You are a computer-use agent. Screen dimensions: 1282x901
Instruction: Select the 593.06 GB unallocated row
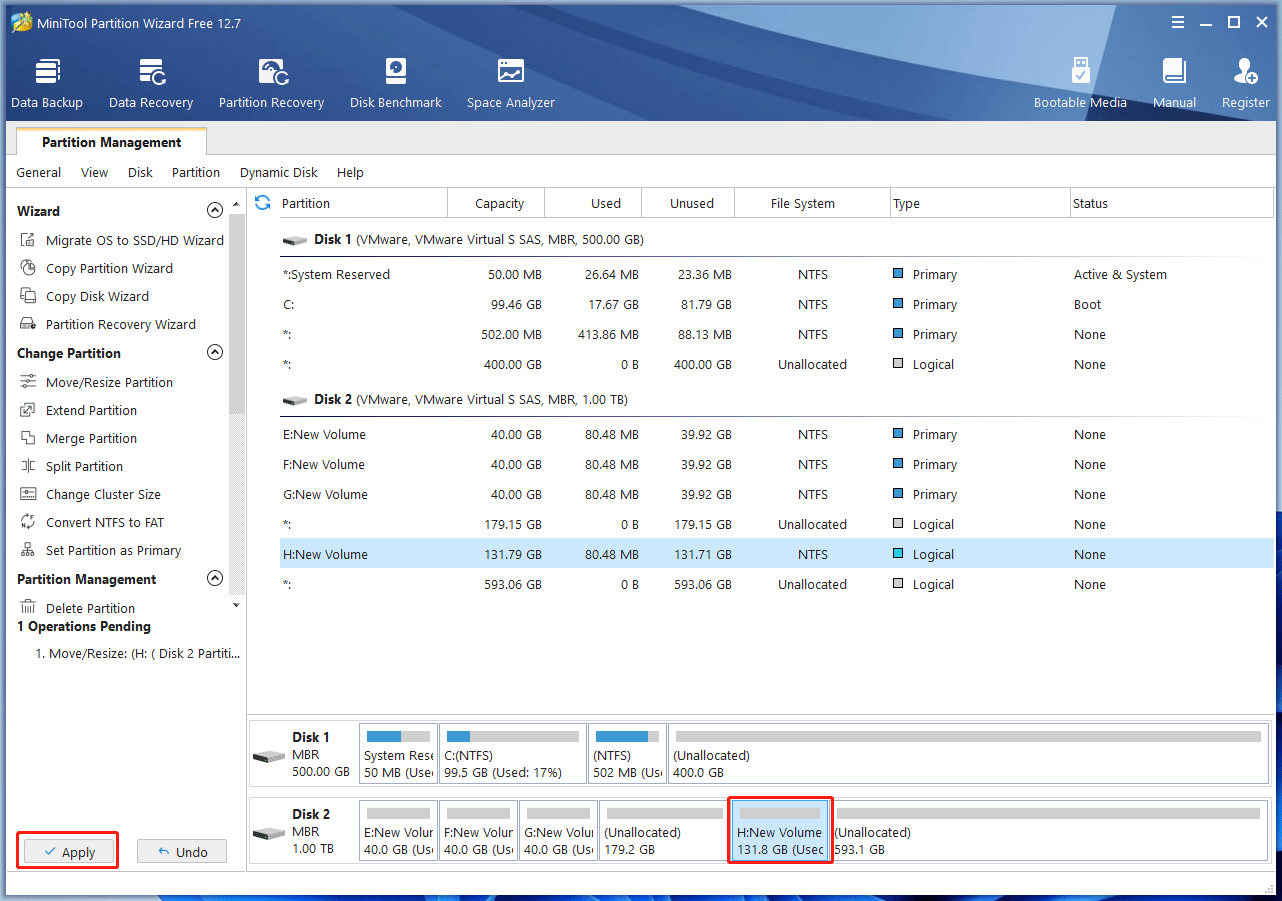[777, 584]
